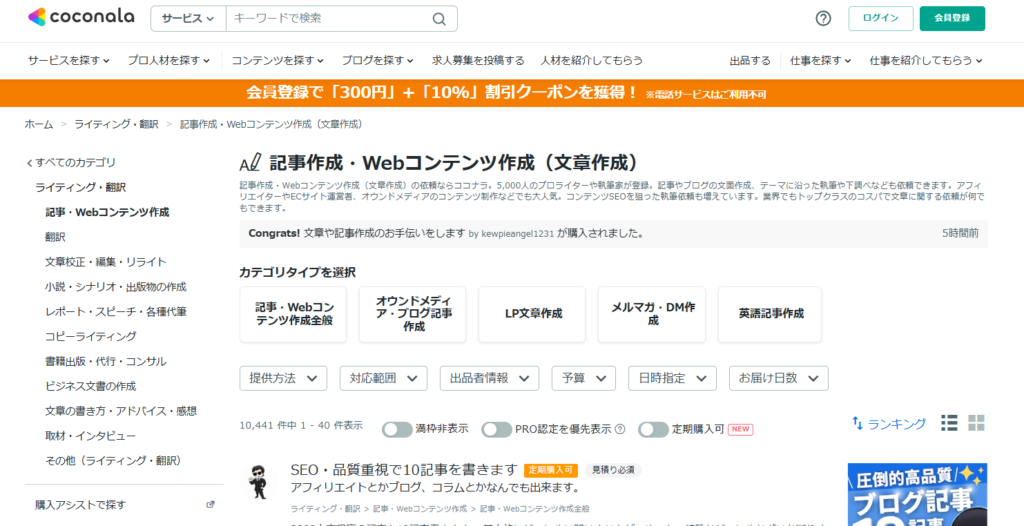This screenshot has height=526, width=1024.
Task: Click the search magnifier icon
Action: point(439,19)
